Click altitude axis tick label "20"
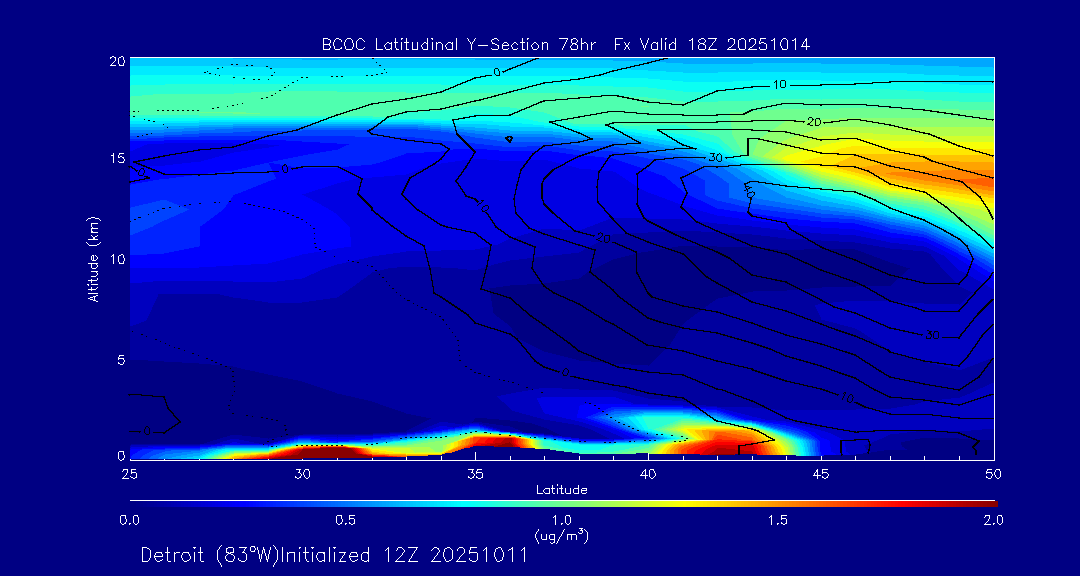The width and height of the screenshot is (1080, 576). coord(117,61)
